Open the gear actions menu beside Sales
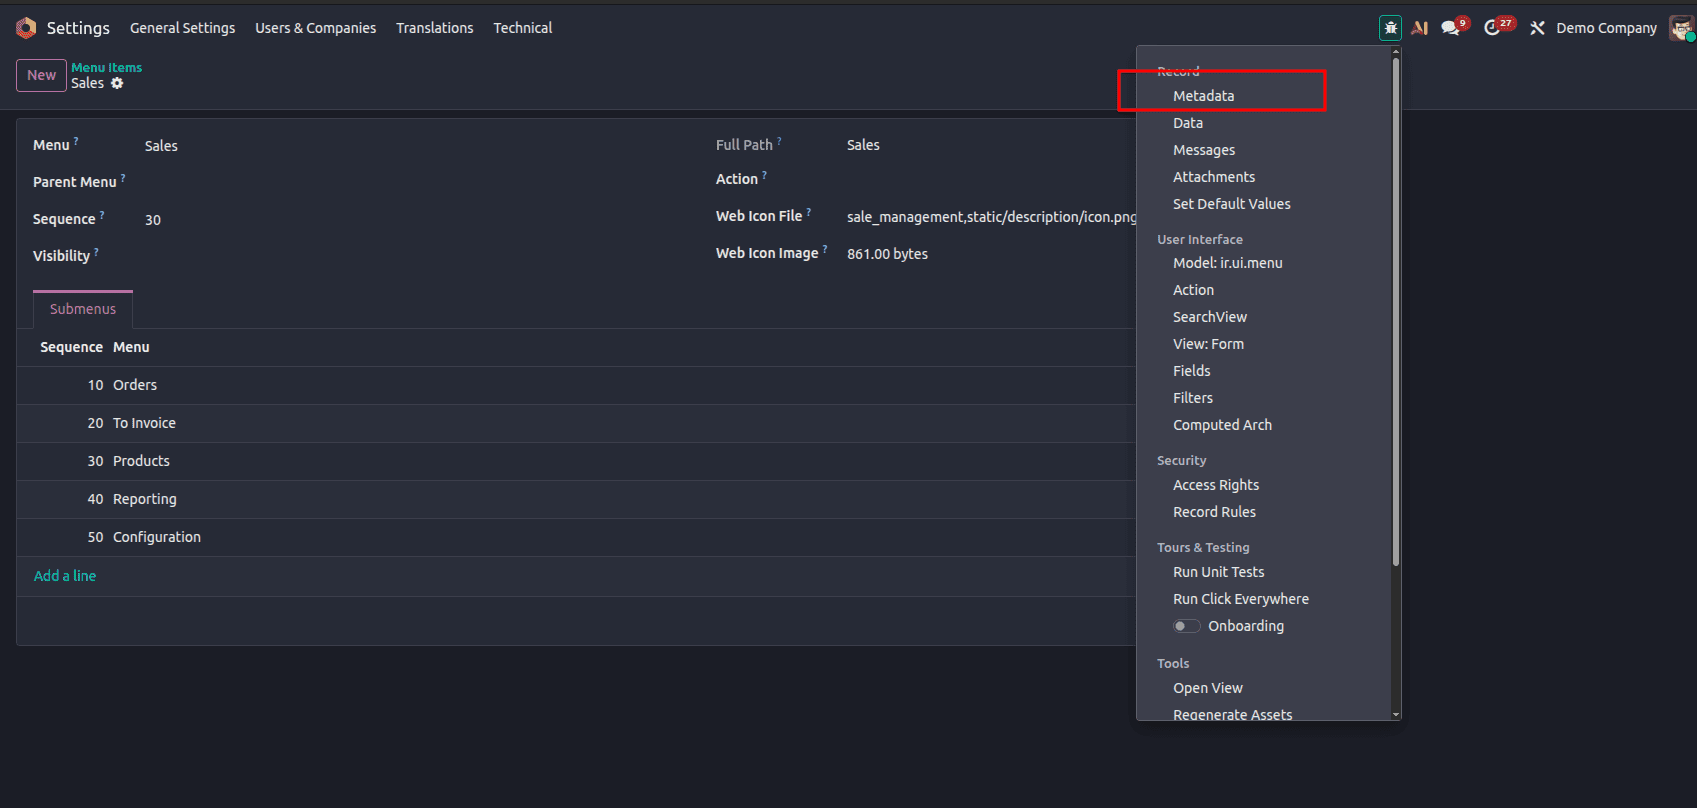1697x808 pixels. pyautogui.click(x=117, y=83)
